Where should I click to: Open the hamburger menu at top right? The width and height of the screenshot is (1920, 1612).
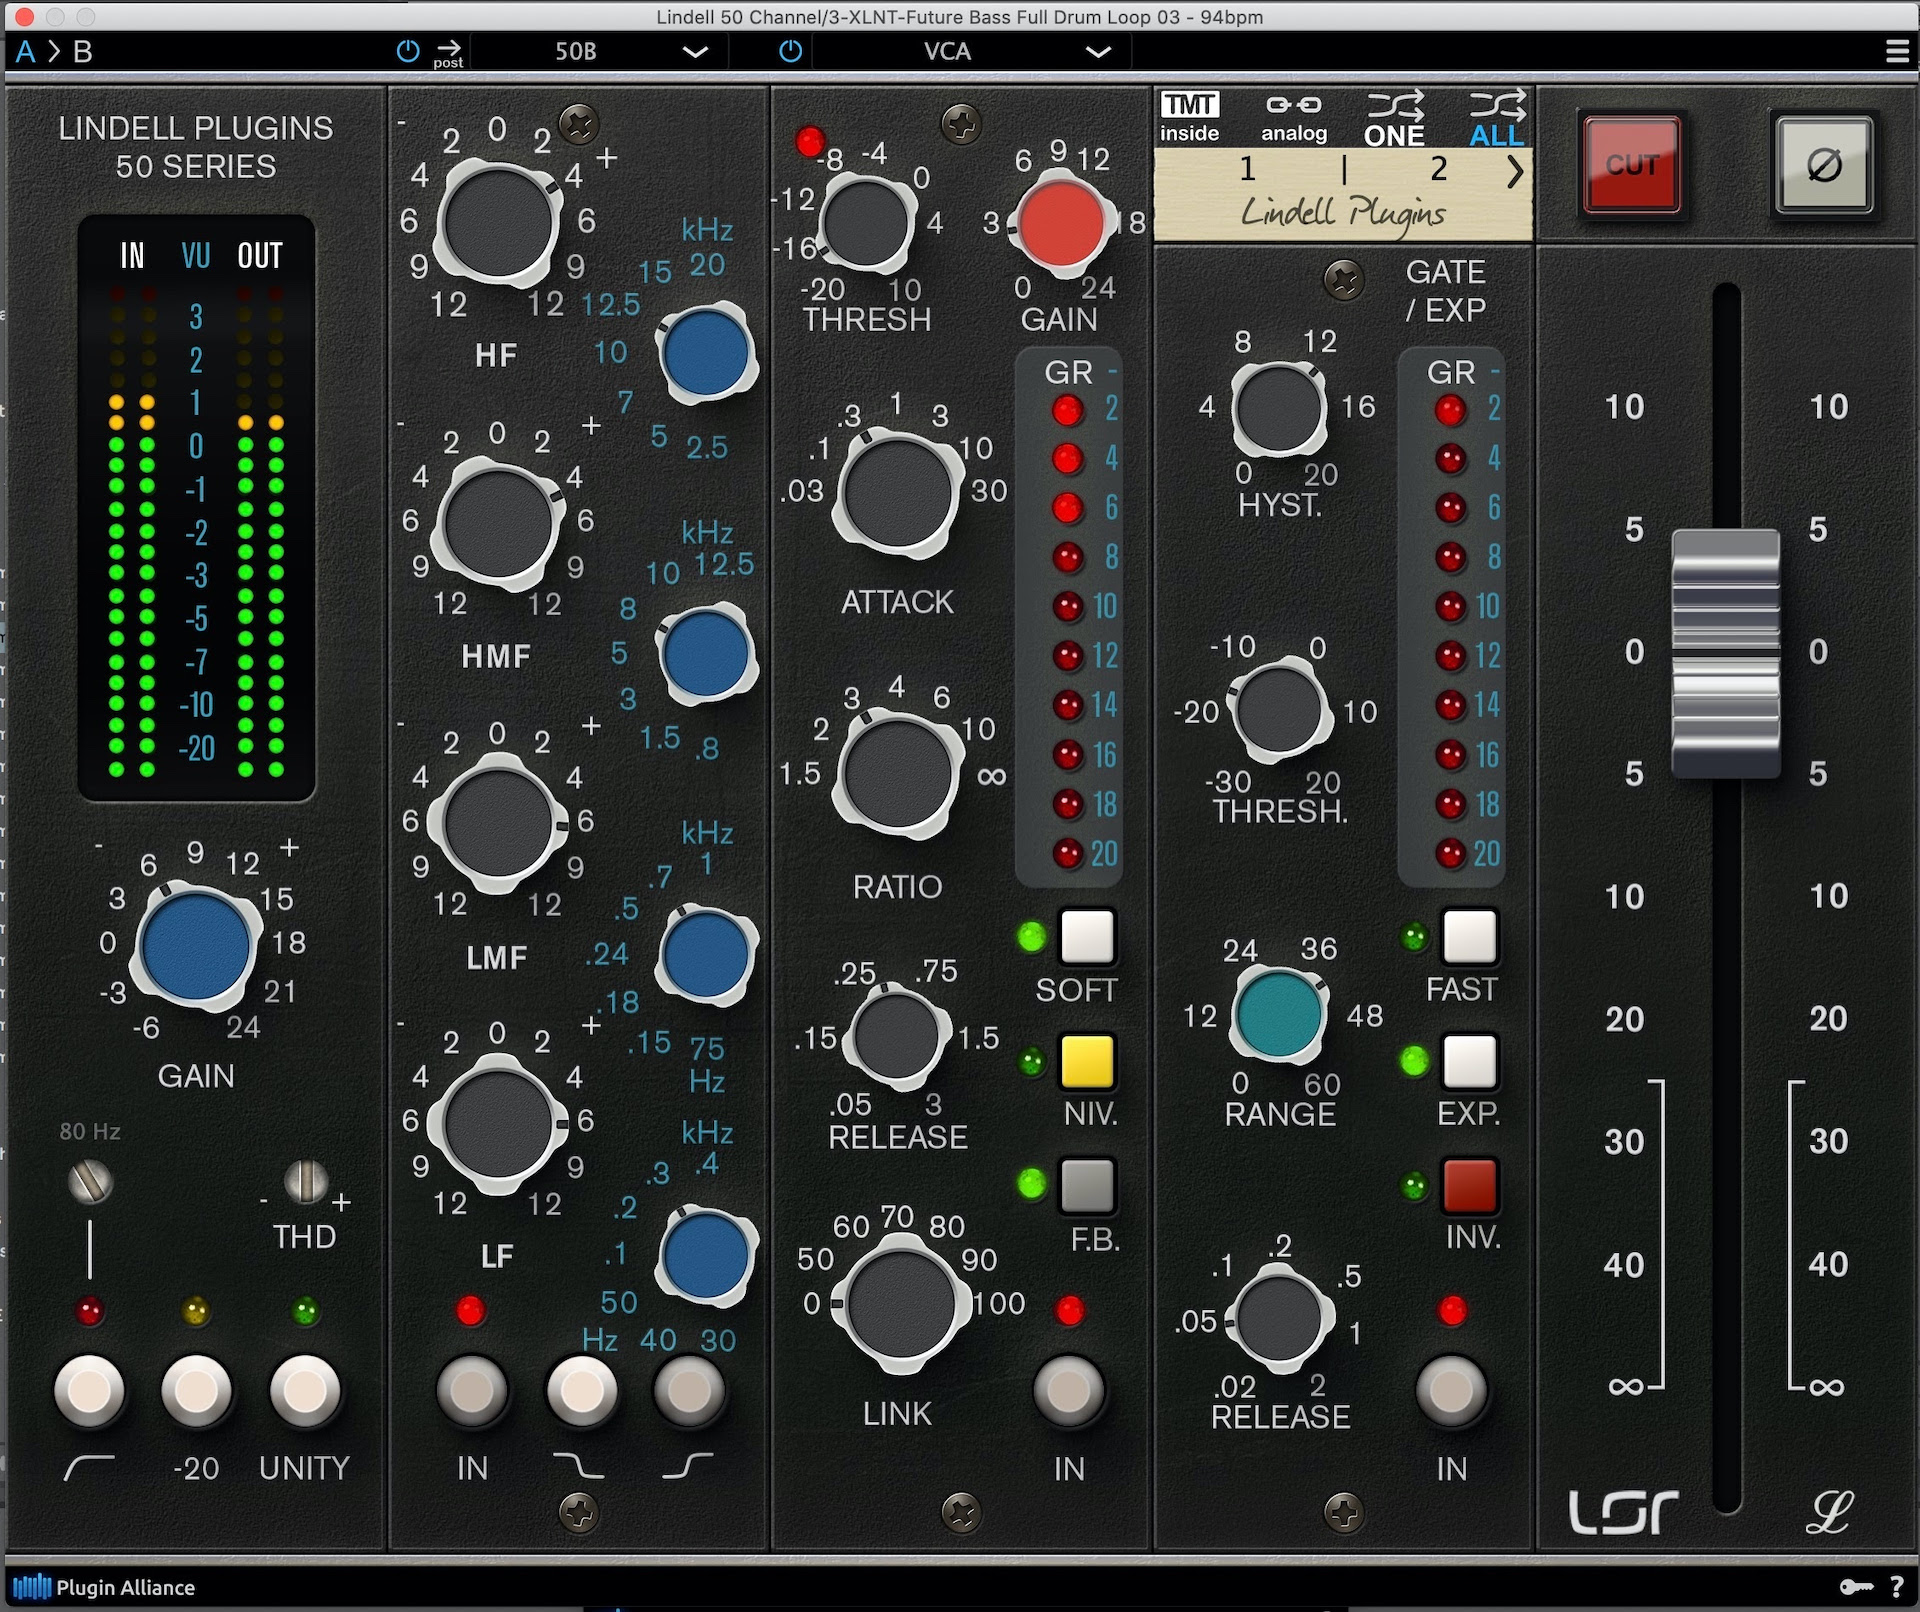[x=1897, y=51]
